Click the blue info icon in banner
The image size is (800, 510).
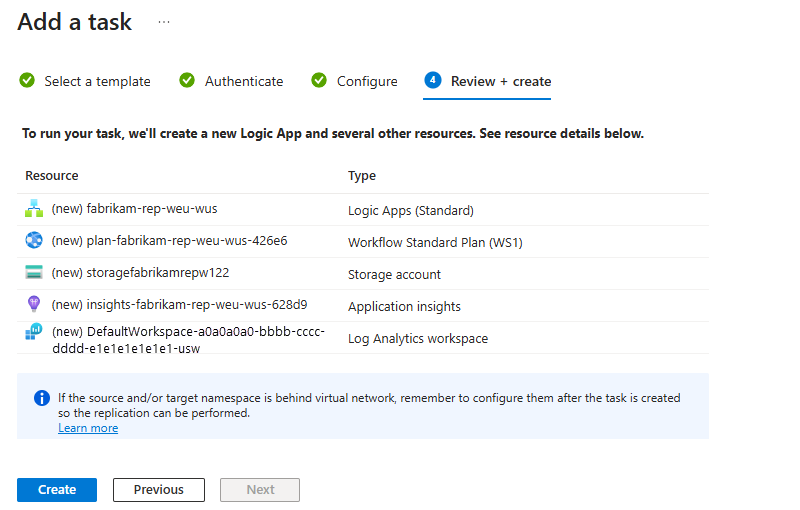[42, 398]
